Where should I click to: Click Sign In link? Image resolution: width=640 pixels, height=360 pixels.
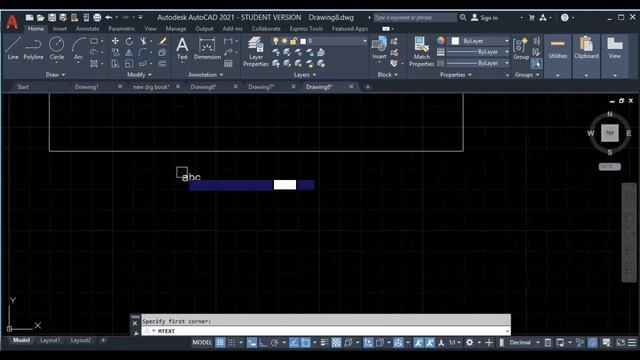(x=489, y=18)
